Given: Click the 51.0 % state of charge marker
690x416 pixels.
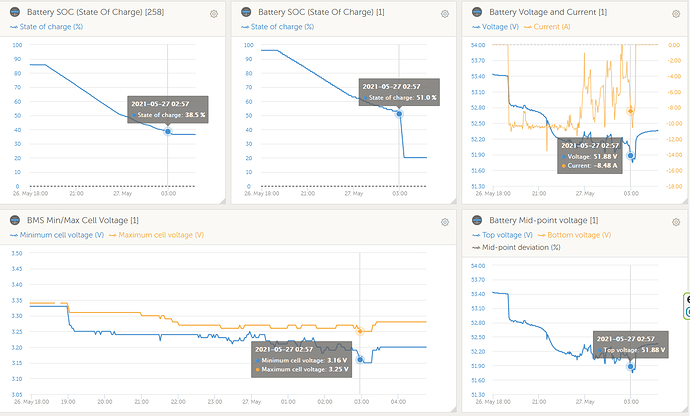Looking at the screenshot, I should coord(399,114).
